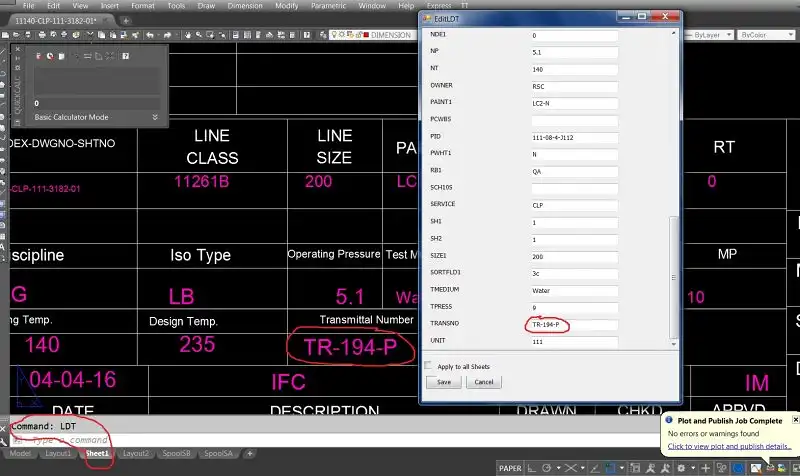The width and height of the screenshot is (800, 476).
Task: Click the QuickCalc input box showing 0
Action: 97,103
